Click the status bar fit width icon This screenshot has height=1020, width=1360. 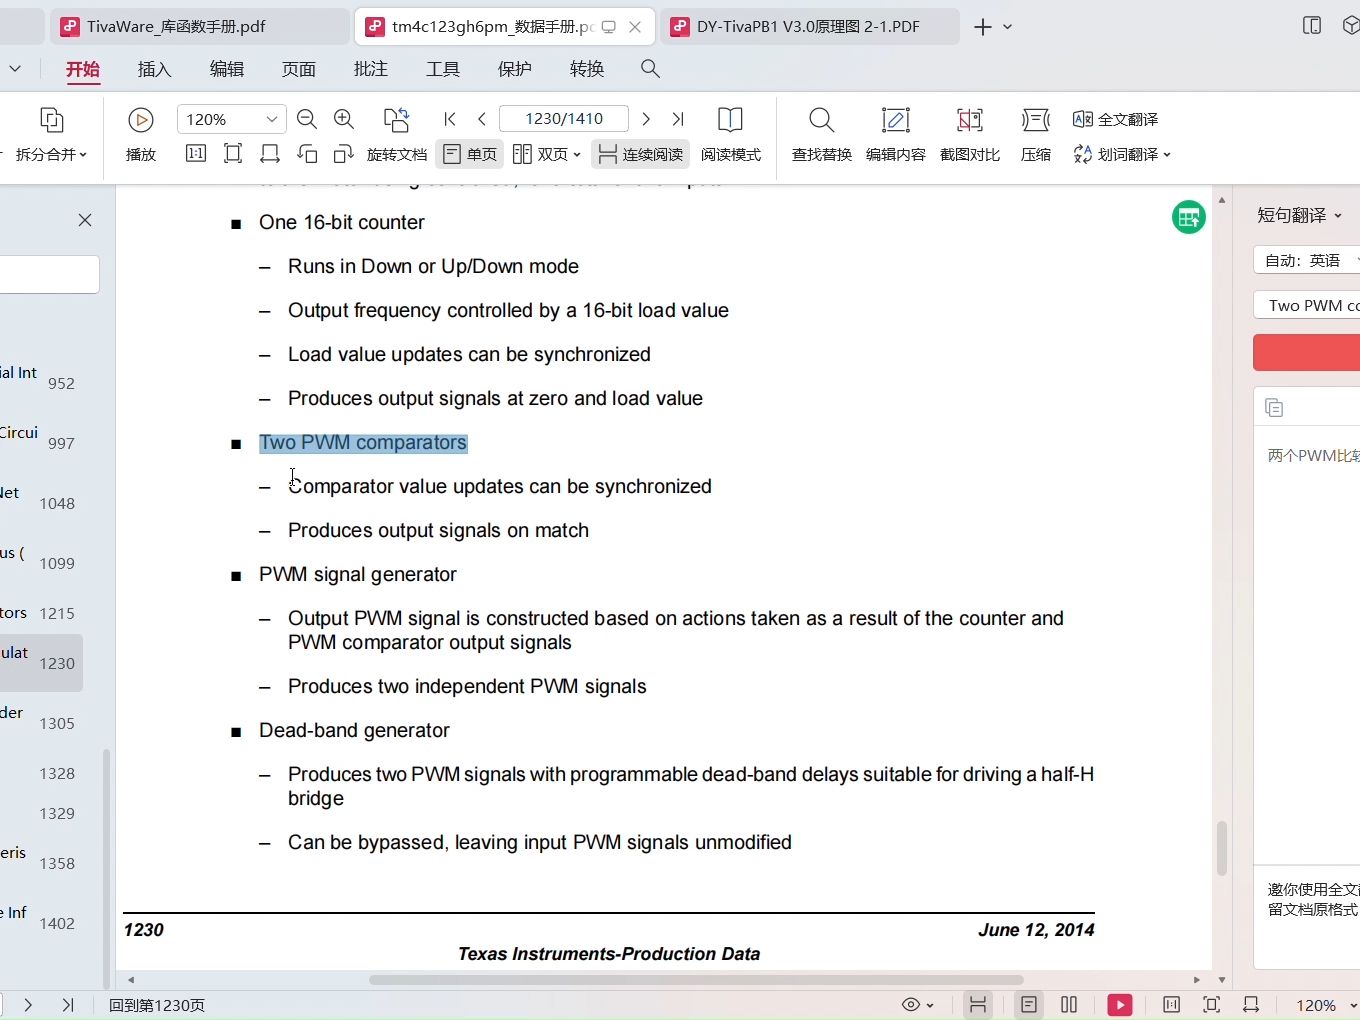(1250, 1005)
